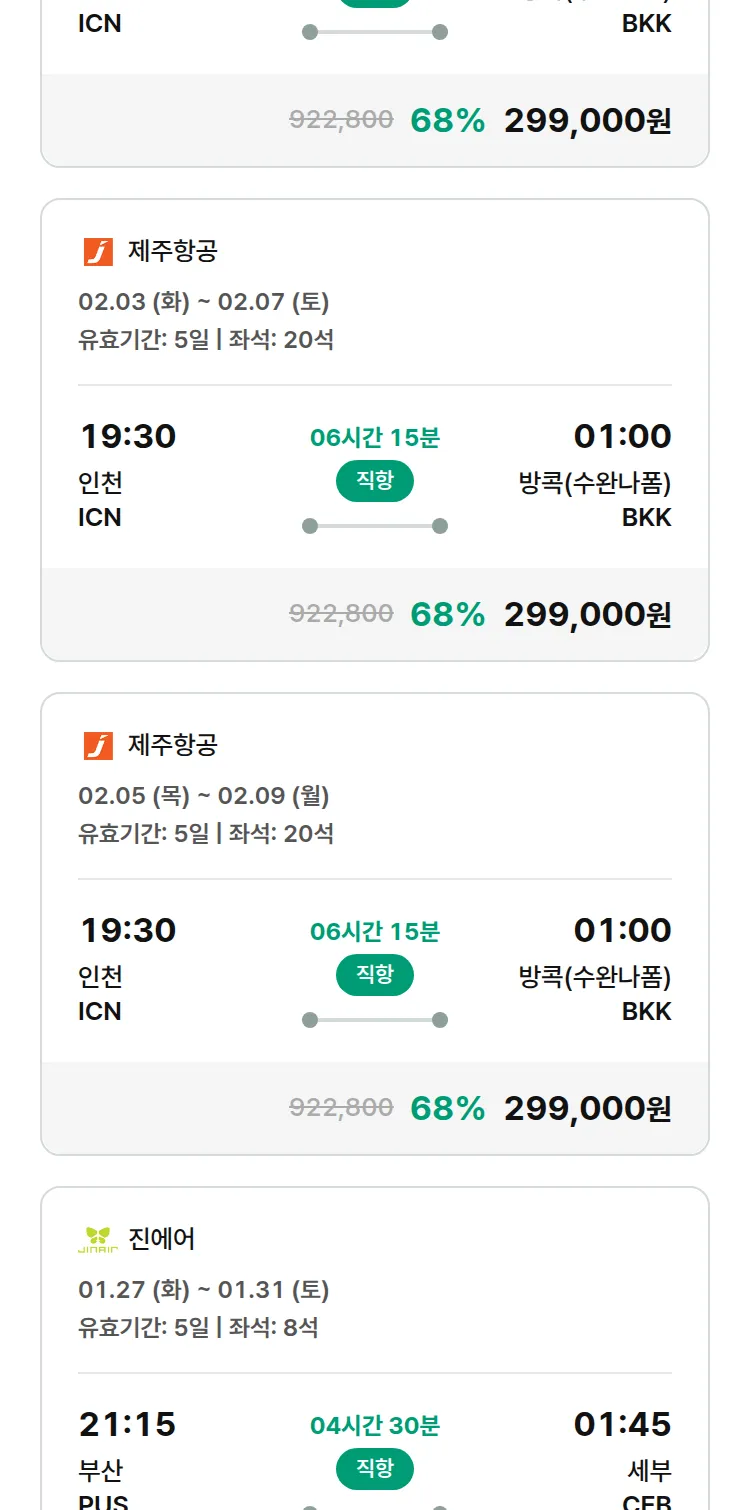Click the route line on the 02.05 flight
750x1510 pixels.
pos(375,1020)
